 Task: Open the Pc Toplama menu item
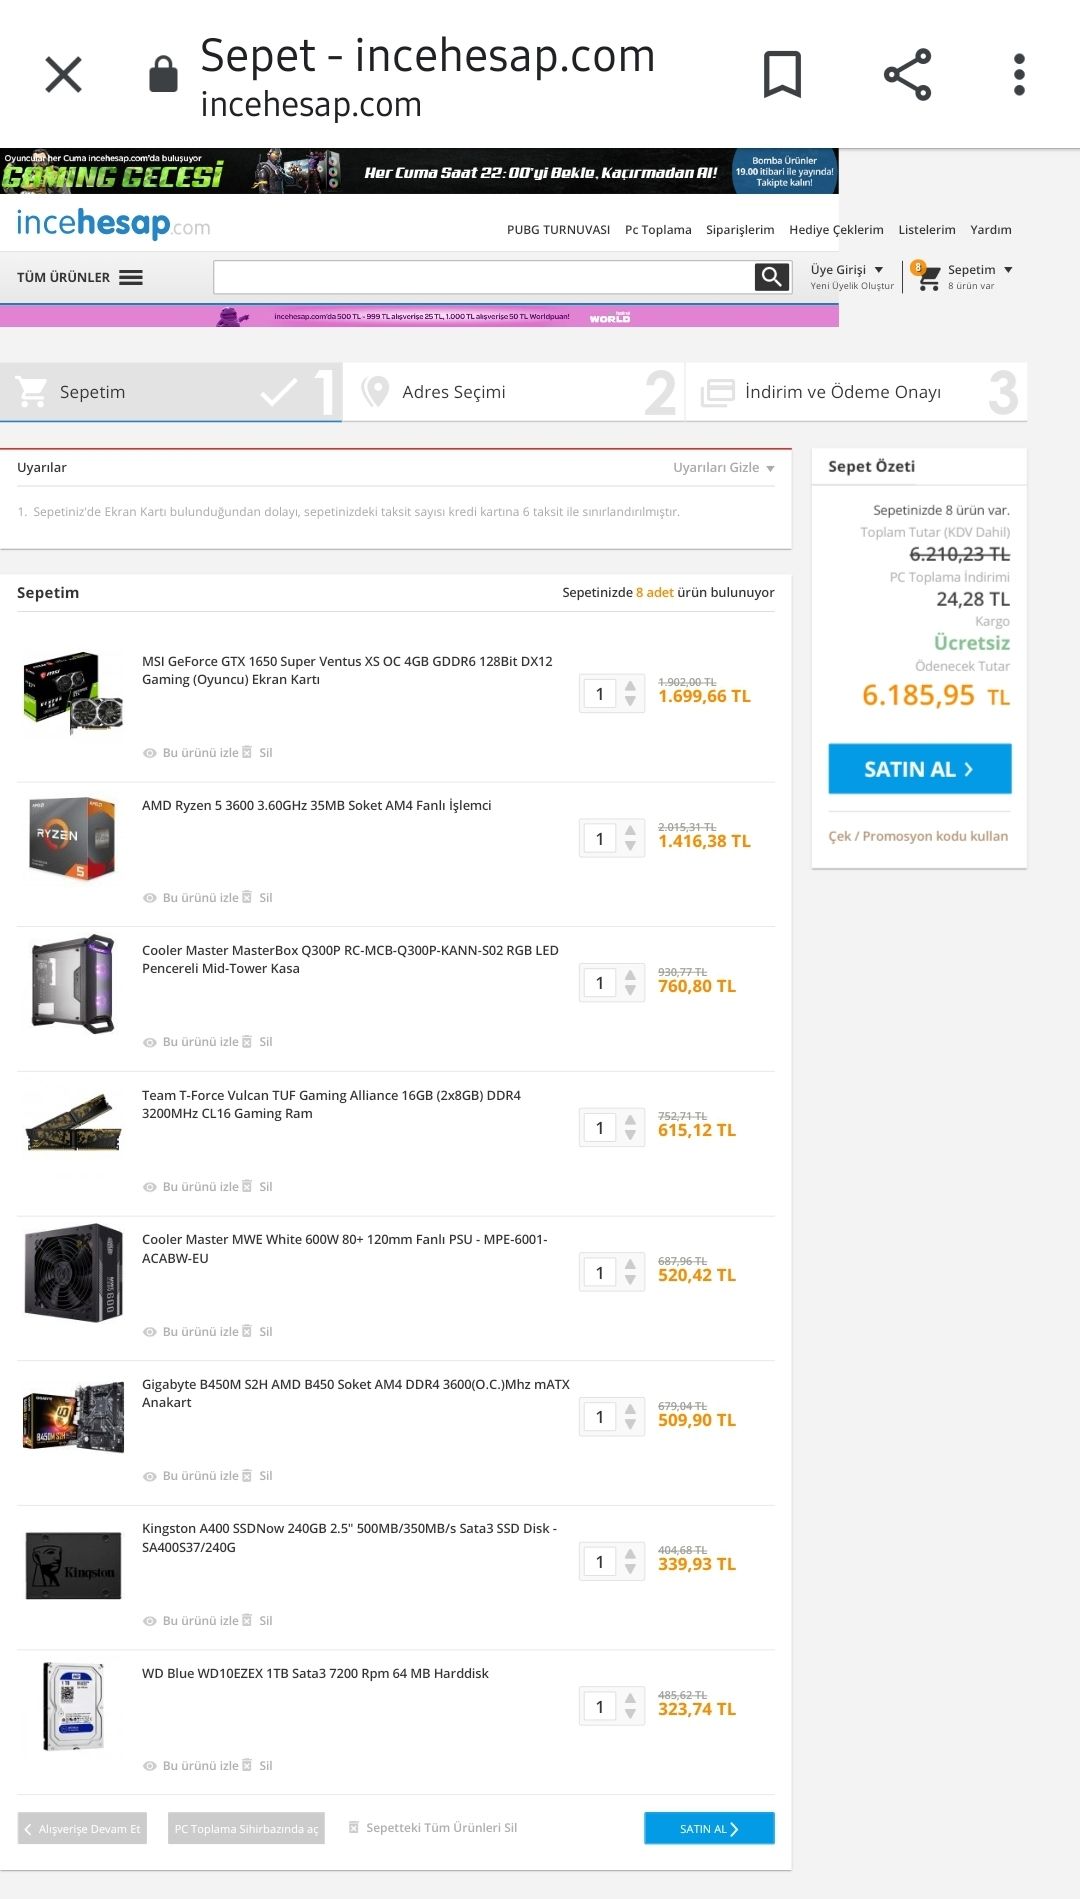pyautogui.click(x=658, y=230)
